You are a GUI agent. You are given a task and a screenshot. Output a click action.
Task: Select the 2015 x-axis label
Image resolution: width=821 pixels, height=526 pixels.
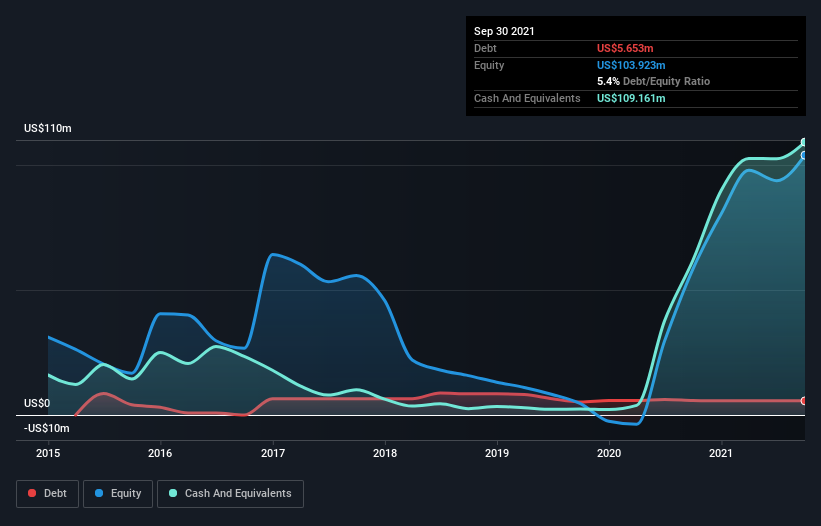pyautogui.click(x=48, y=453)
